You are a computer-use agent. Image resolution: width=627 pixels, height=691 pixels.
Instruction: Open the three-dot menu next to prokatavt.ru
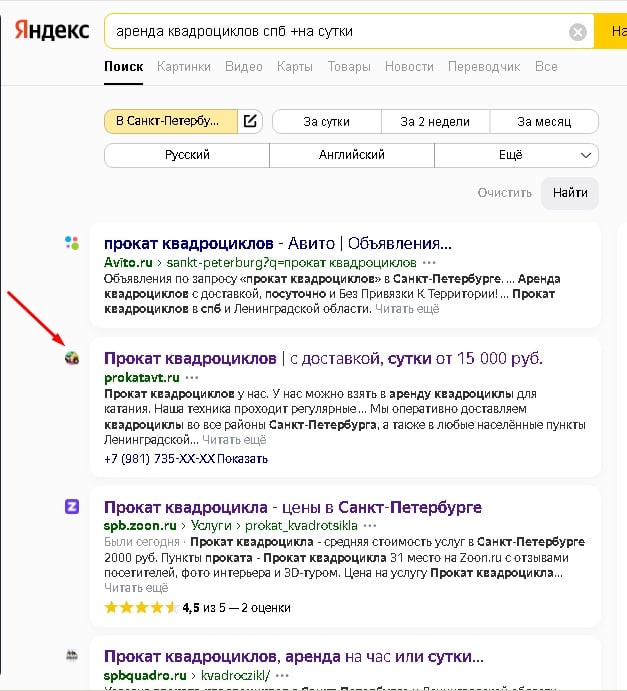pyautogui.click(x=192, y=378)
